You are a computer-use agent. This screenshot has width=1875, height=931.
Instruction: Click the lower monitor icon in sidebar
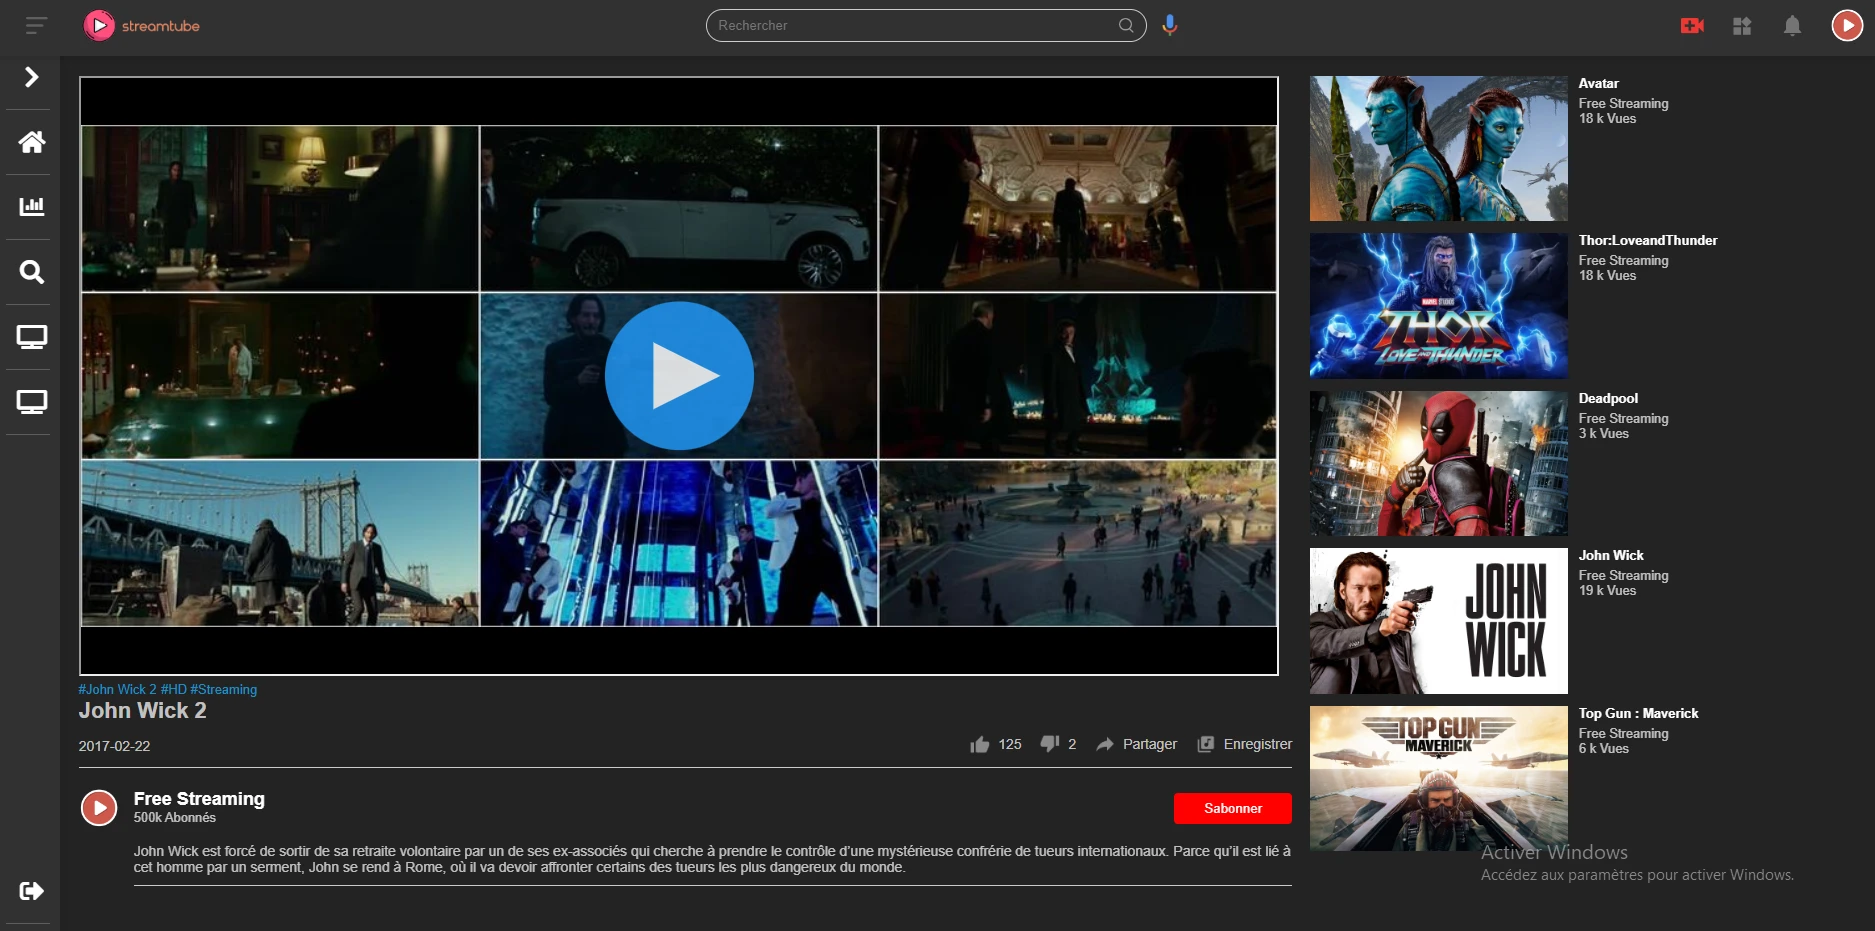click(x=31, y=402)
